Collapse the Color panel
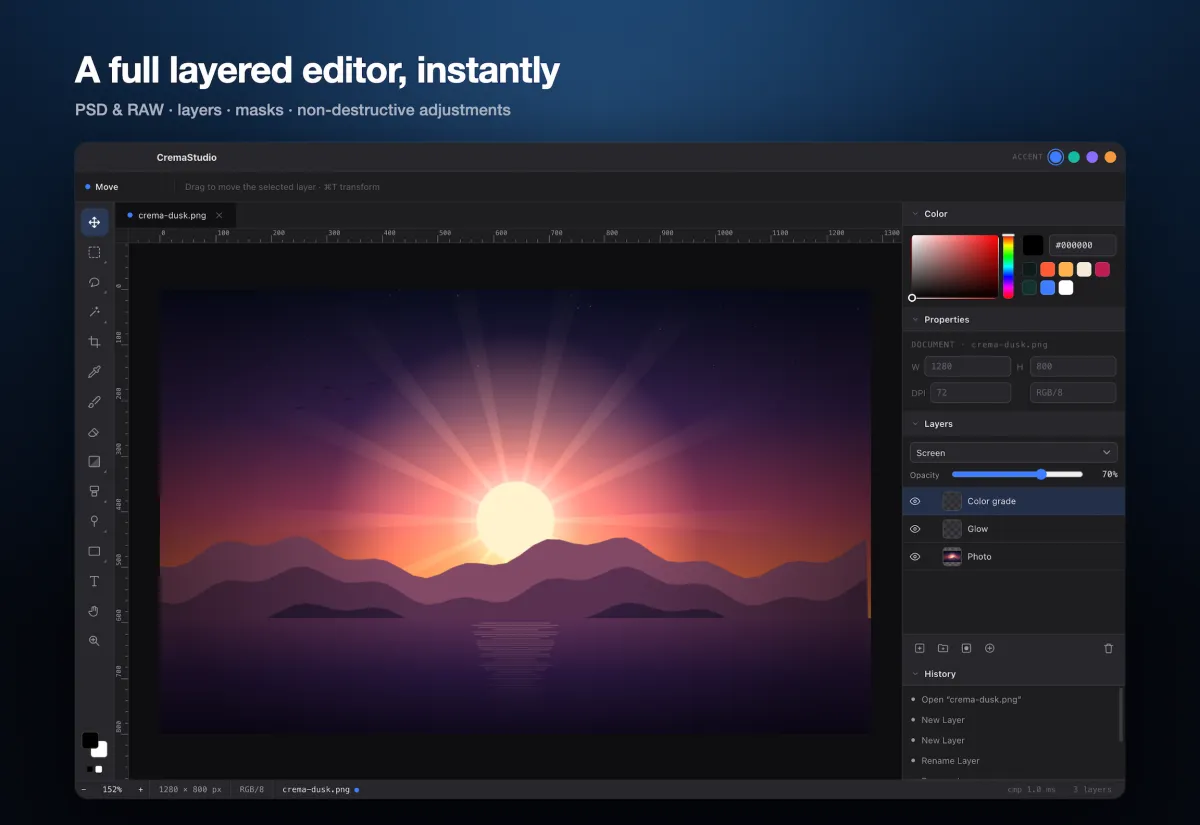The height and width of the screenshot is (825, 1200). click(915, 214)
